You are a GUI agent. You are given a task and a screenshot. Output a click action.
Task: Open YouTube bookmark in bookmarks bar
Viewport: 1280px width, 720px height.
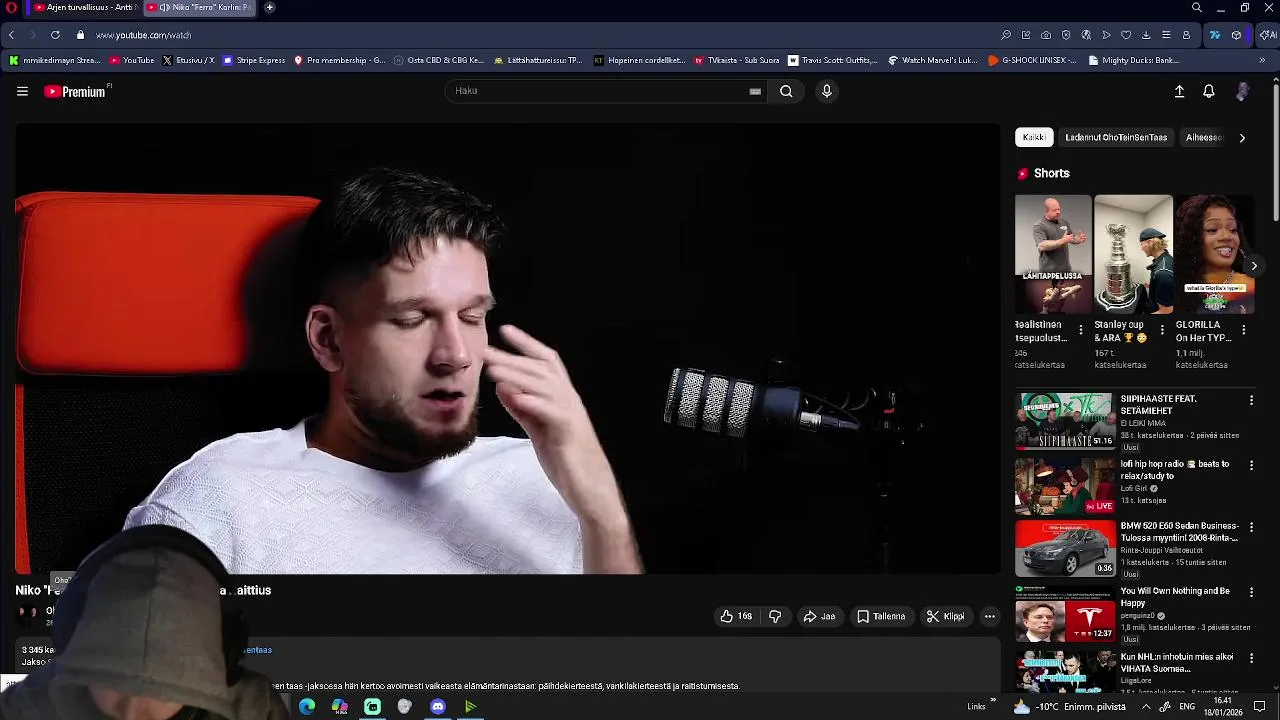click(132, 60)
